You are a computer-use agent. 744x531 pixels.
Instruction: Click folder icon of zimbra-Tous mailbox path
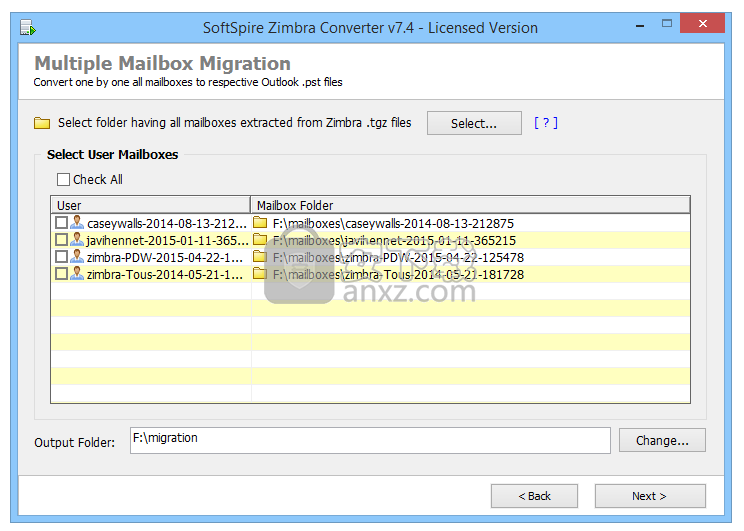pyautogui.click(x=260, y=274)
